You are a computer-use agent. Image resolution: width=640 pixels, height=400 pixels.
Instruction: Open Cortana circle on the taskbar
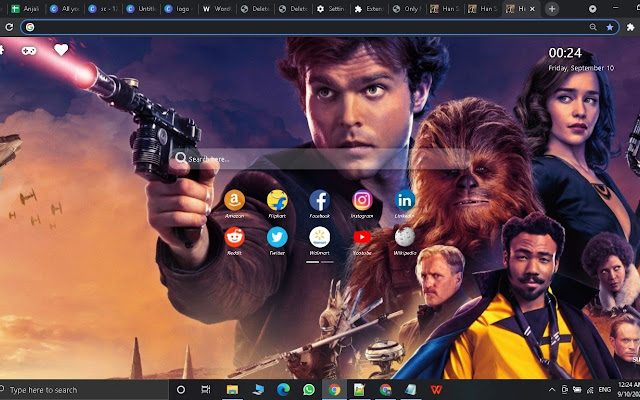click(181, 390)
